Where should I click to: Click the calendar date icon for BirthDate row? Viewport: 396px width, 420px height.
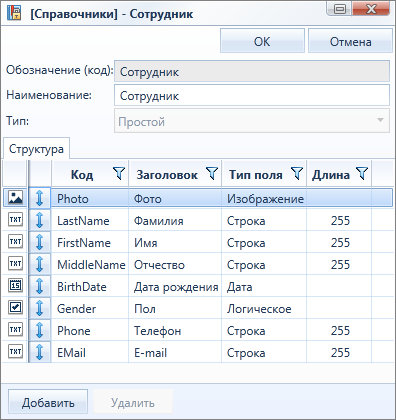click(x=15, y=285)
